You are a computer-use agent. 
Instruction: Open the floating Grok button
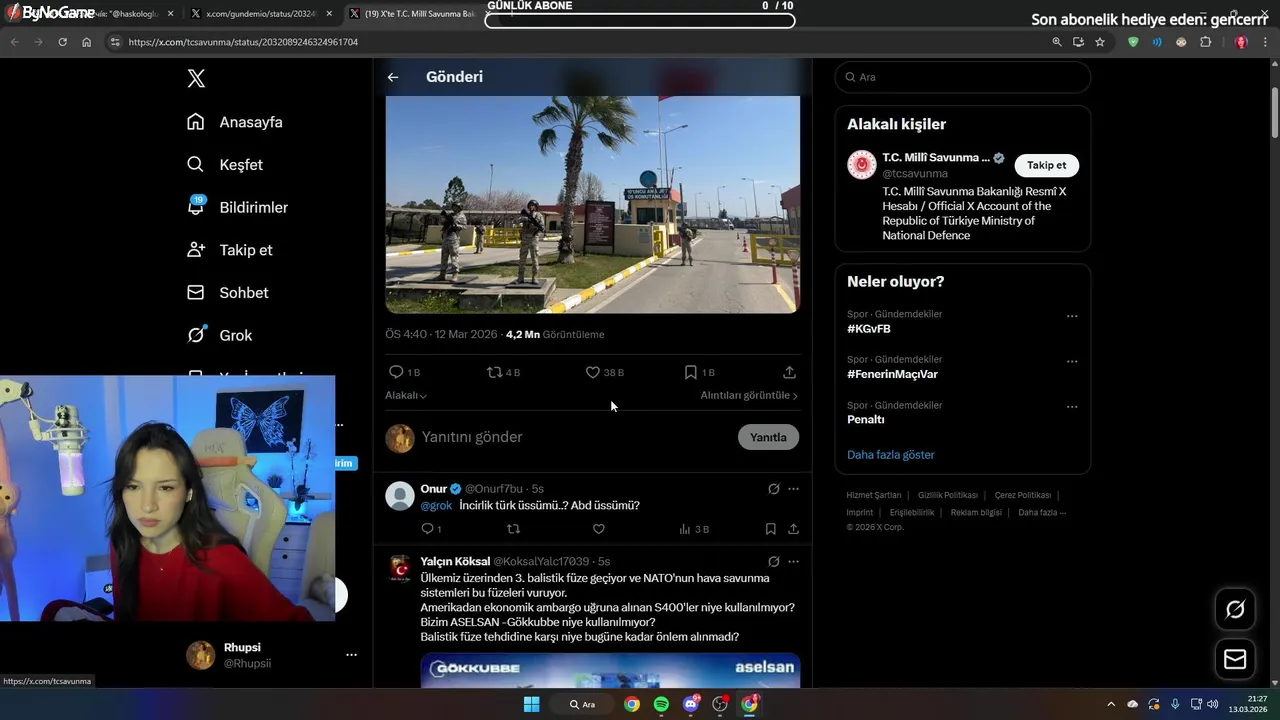pyautogui.click(x=1235, y=610)
